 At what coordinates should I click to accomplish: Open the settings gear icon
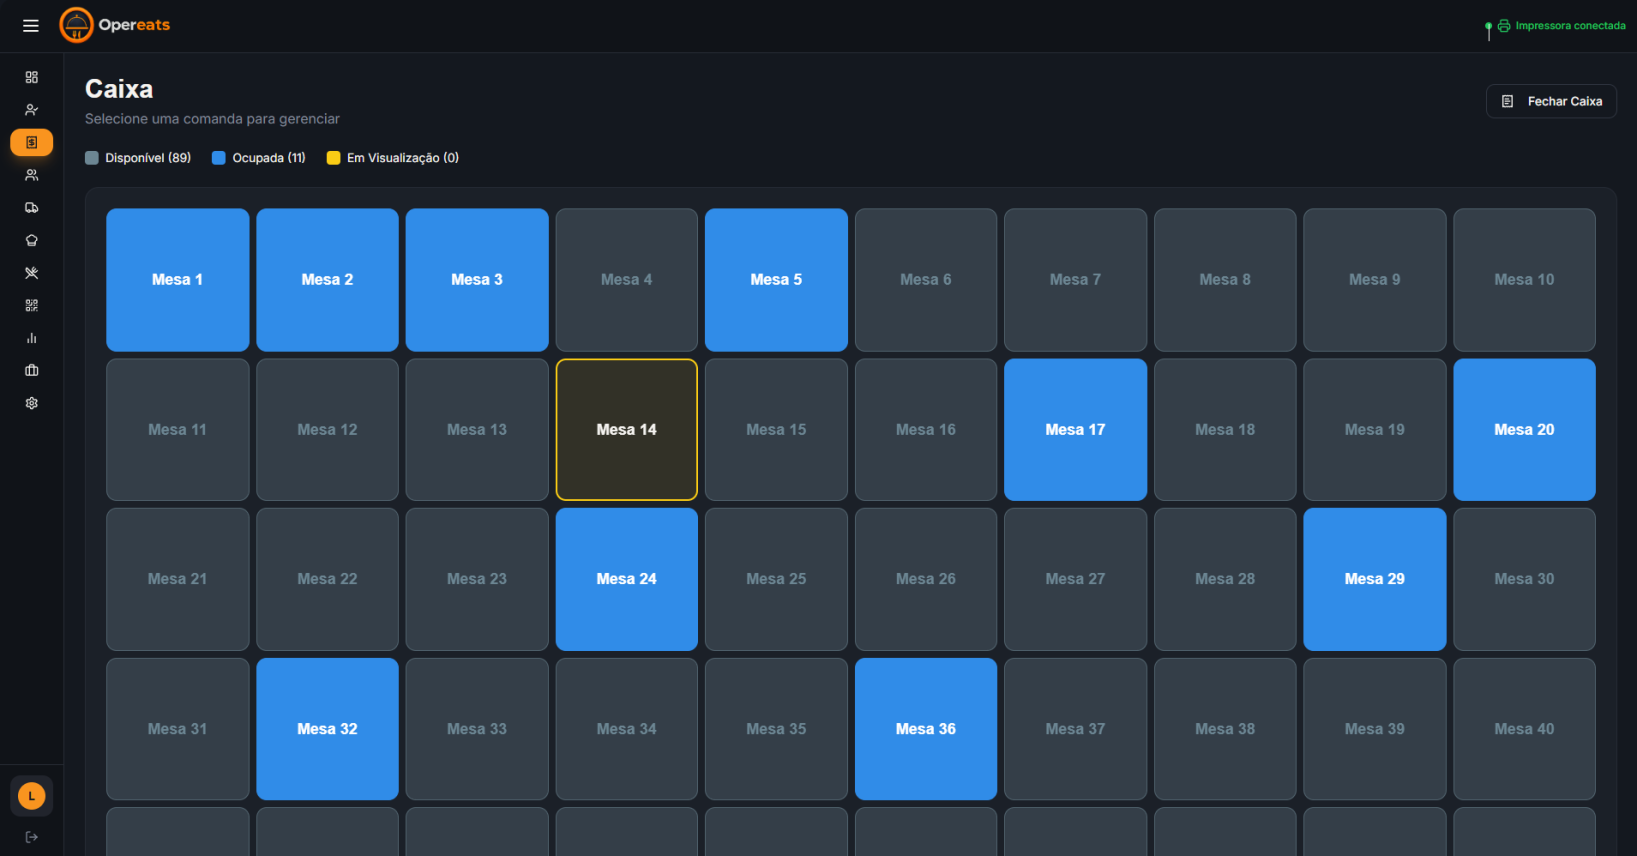pyautogui.click(x=32, y=403)
